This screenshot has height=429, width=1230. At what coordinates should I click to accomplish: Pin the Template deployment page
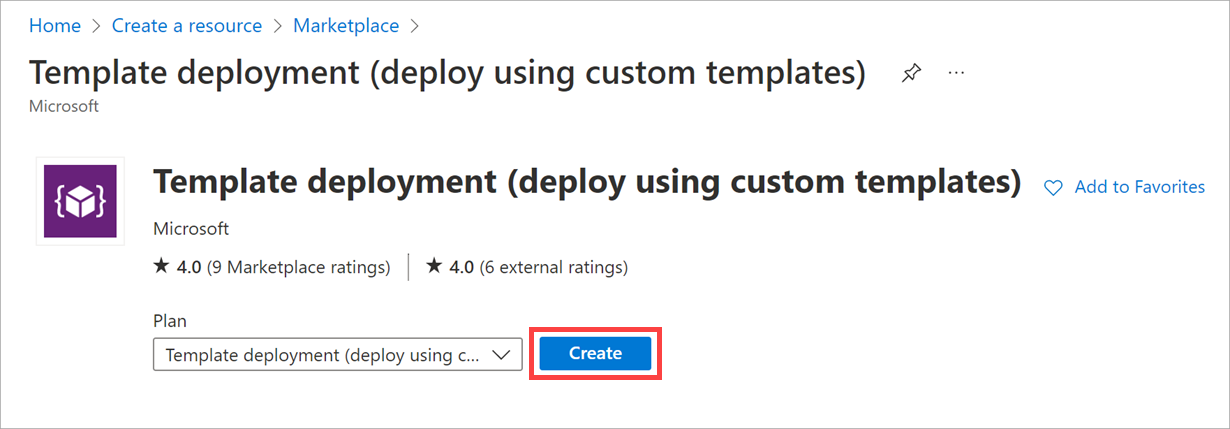[911, 74]
